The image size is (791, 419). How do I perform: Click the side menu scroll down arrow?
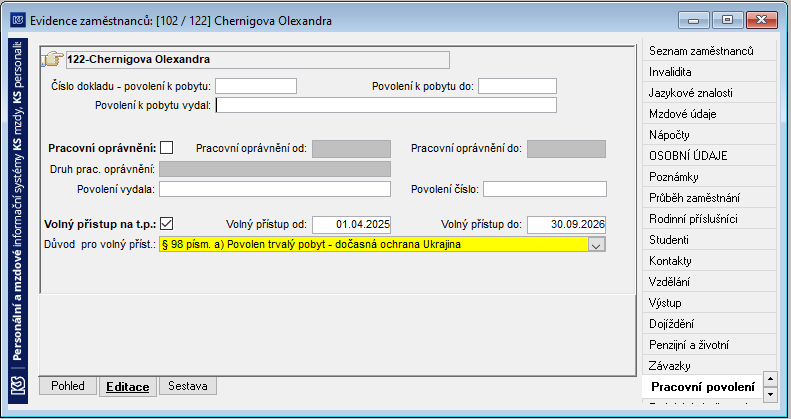click(770, 394)
